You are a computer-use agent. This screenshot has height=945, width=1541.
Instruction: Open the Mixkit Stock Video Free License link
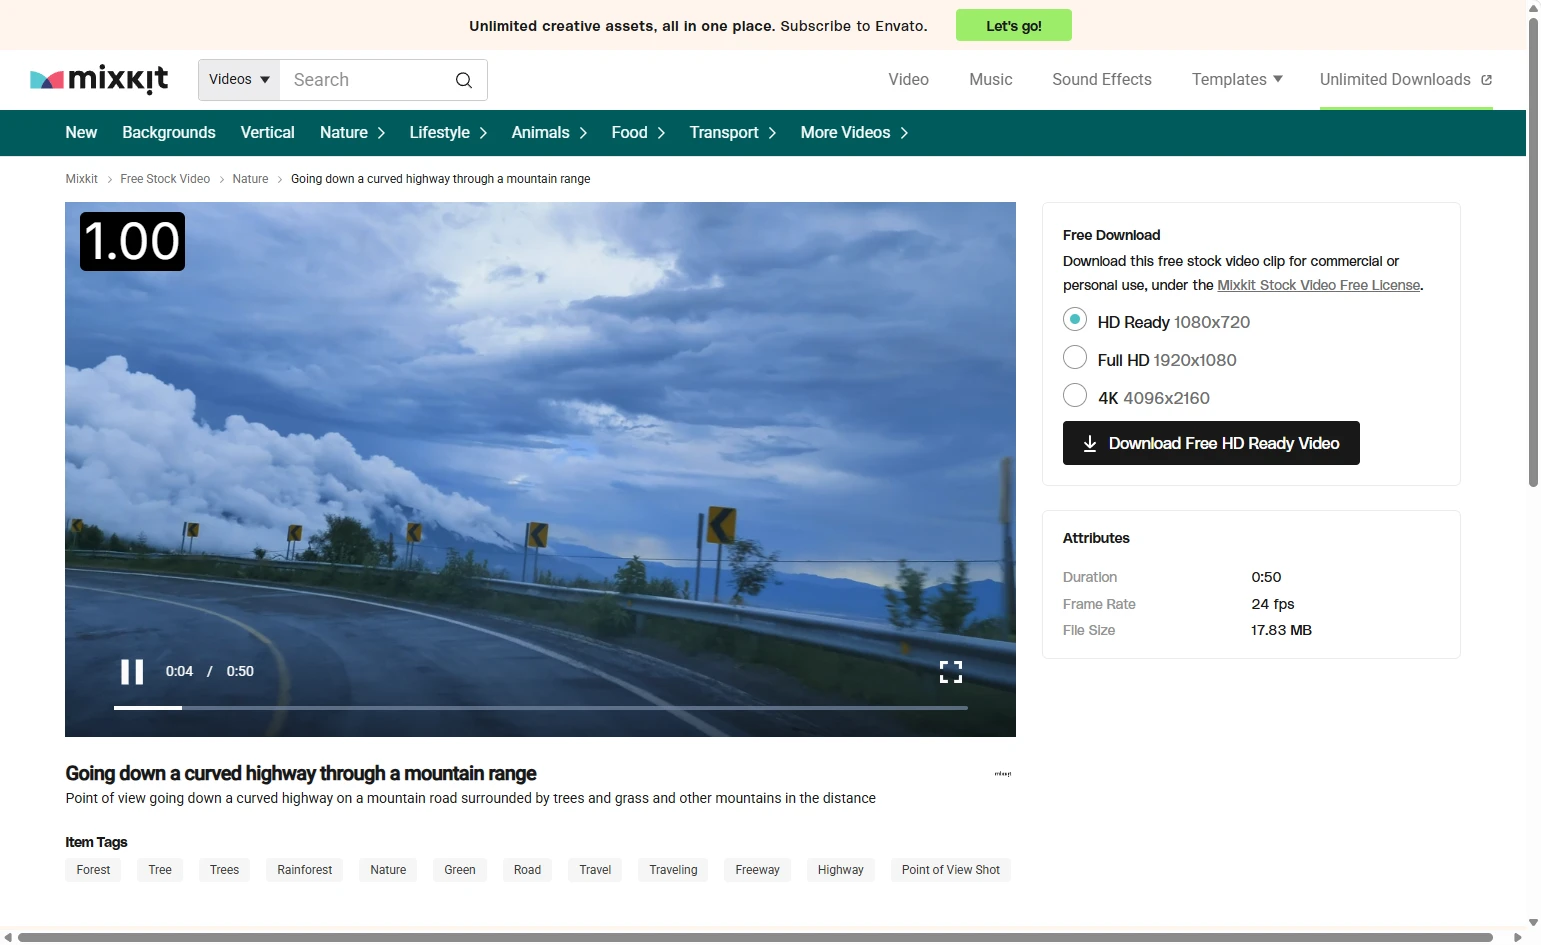coord(1318,286)
